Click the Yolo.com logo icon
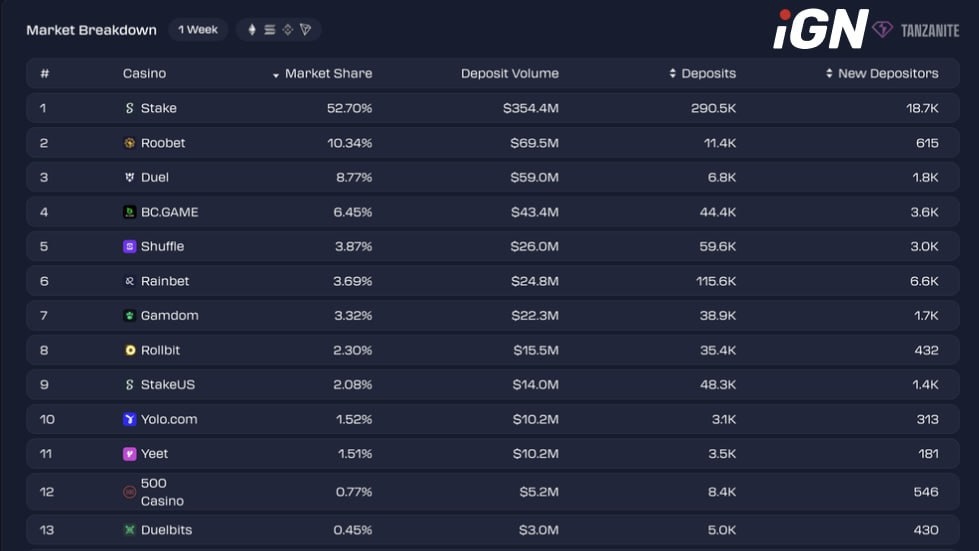Screen dimensions: 979x551 pyautogui.click(x=129, y=420)
